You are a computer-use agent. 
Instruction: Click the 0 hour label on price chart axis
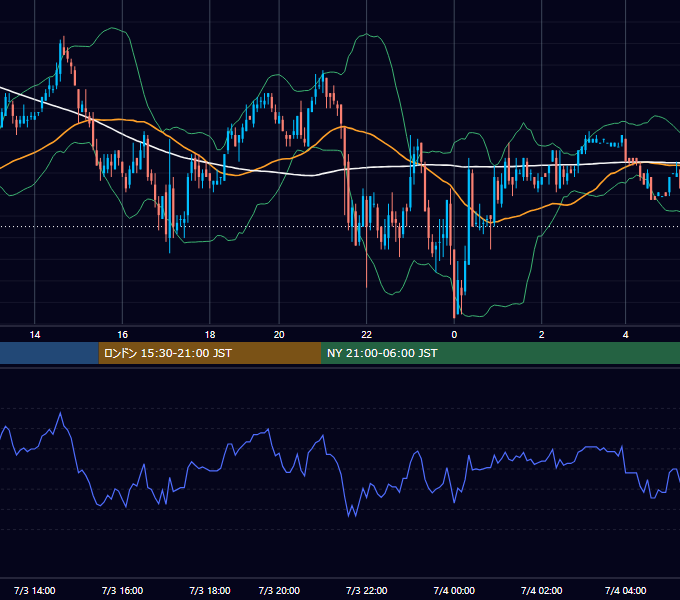click(x=454, y=335)
